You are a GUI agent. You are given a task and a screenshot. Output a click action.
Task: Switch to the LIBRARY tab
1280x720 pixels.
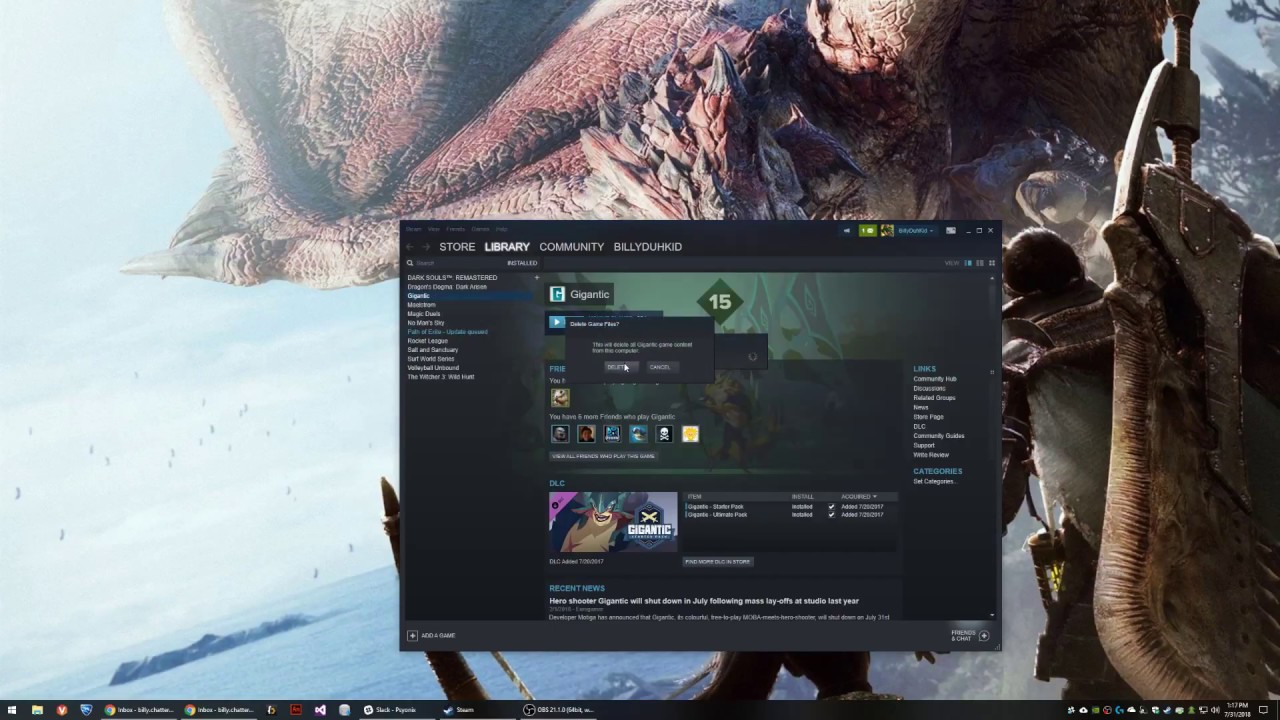pyautogui.click(x=507, y=247)
